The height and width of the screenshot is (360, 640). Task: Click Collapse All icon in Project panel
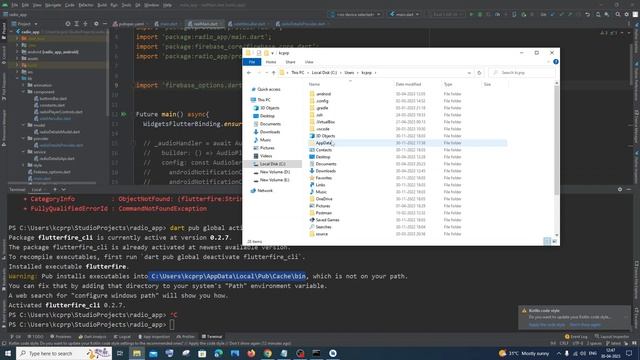(85, 24)
